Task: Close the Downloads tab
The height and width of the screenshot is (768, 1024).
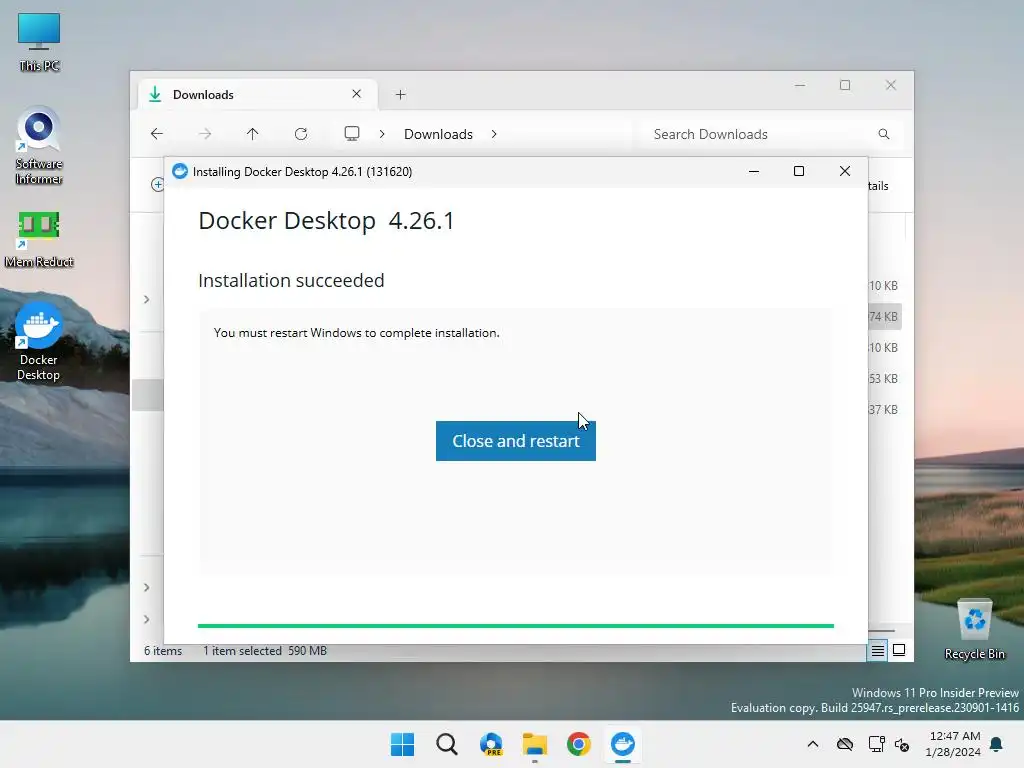Action: point(357,94)
